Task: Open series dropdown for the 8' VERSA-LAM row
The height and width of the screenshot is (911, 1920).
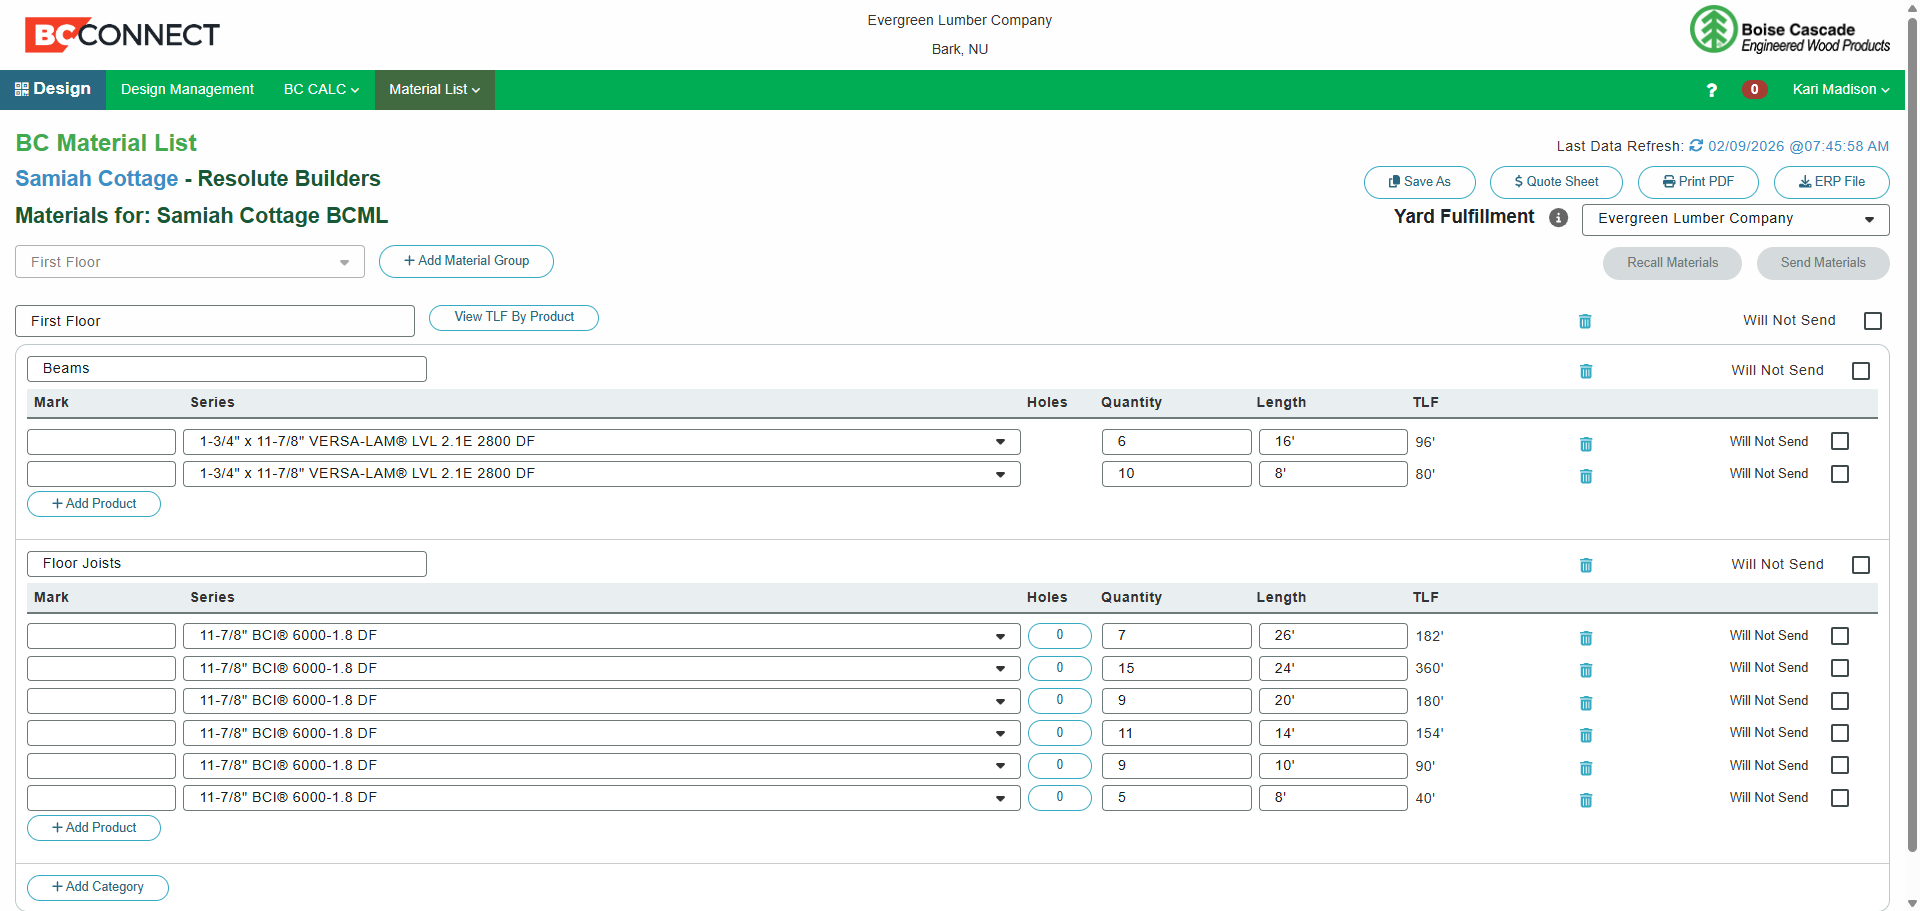Action: 601,474
